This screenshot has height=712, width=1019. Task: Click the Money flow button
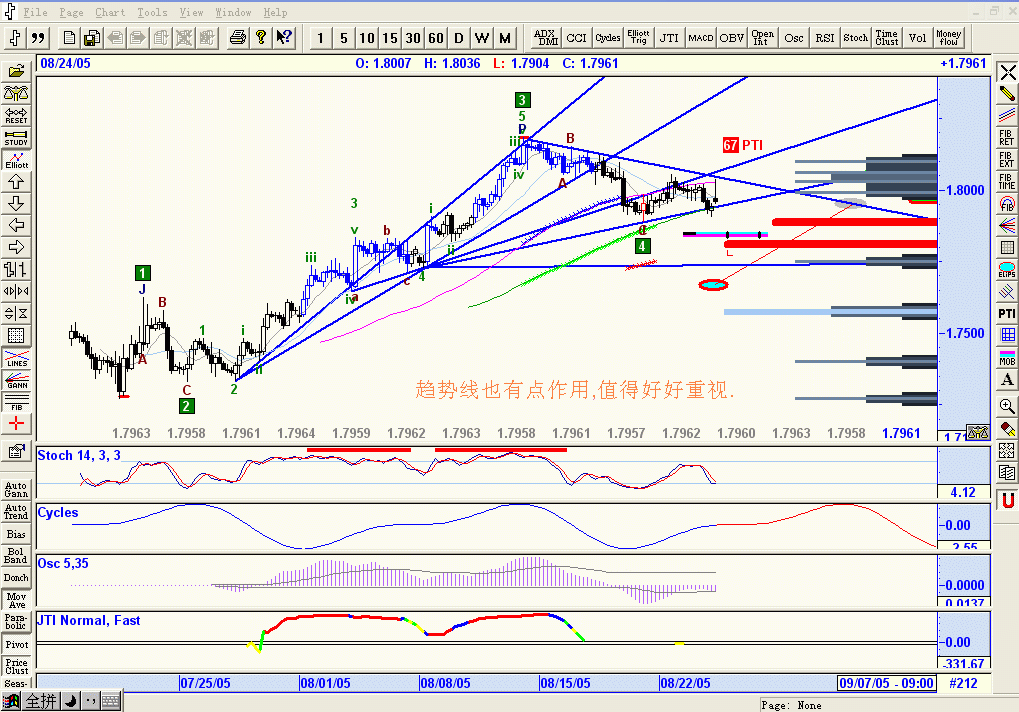click(x=949, y=38)
